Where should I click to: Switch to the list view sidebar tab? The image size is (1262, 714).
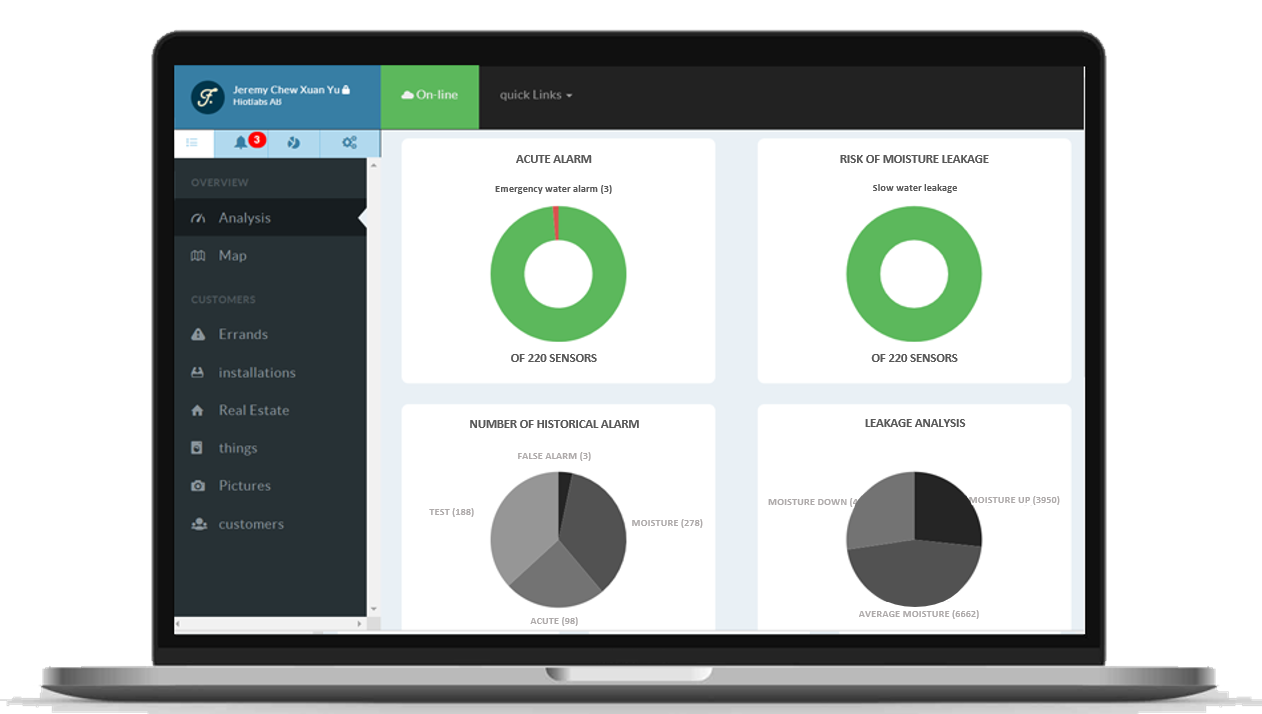click(193, 143)
